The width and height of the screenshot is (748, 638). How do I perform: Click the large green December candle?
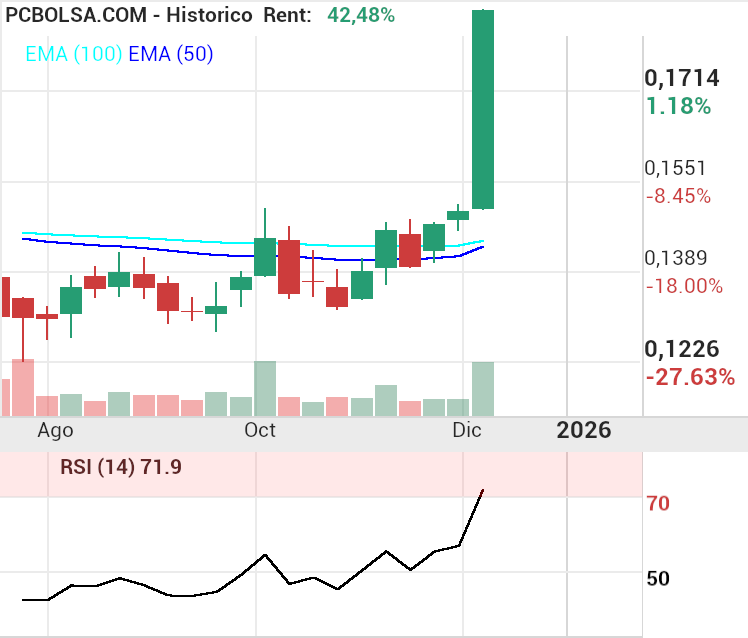(483, 110)
